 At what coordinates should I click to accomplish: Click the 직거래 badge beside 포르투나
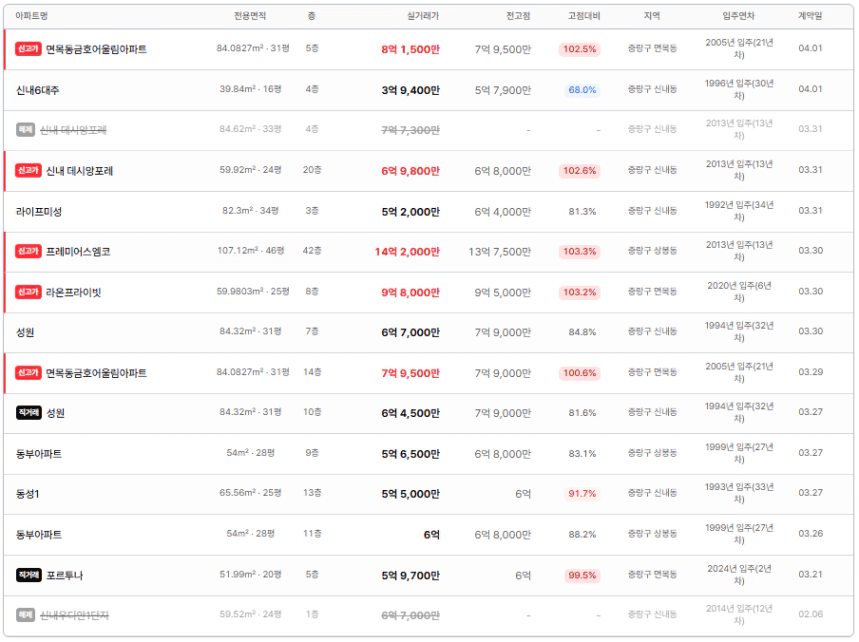click(28, 575)
